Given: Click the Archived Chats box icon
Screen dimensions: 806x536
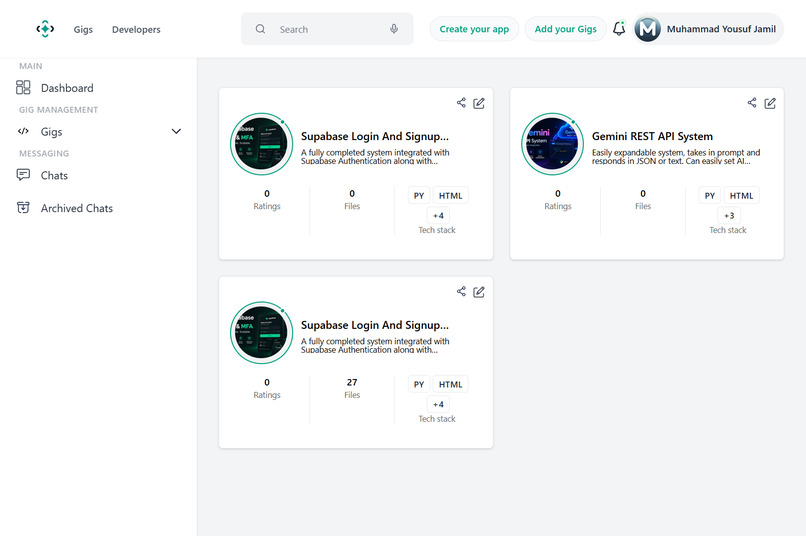Looking at the screenshot, I should (23, 208).
